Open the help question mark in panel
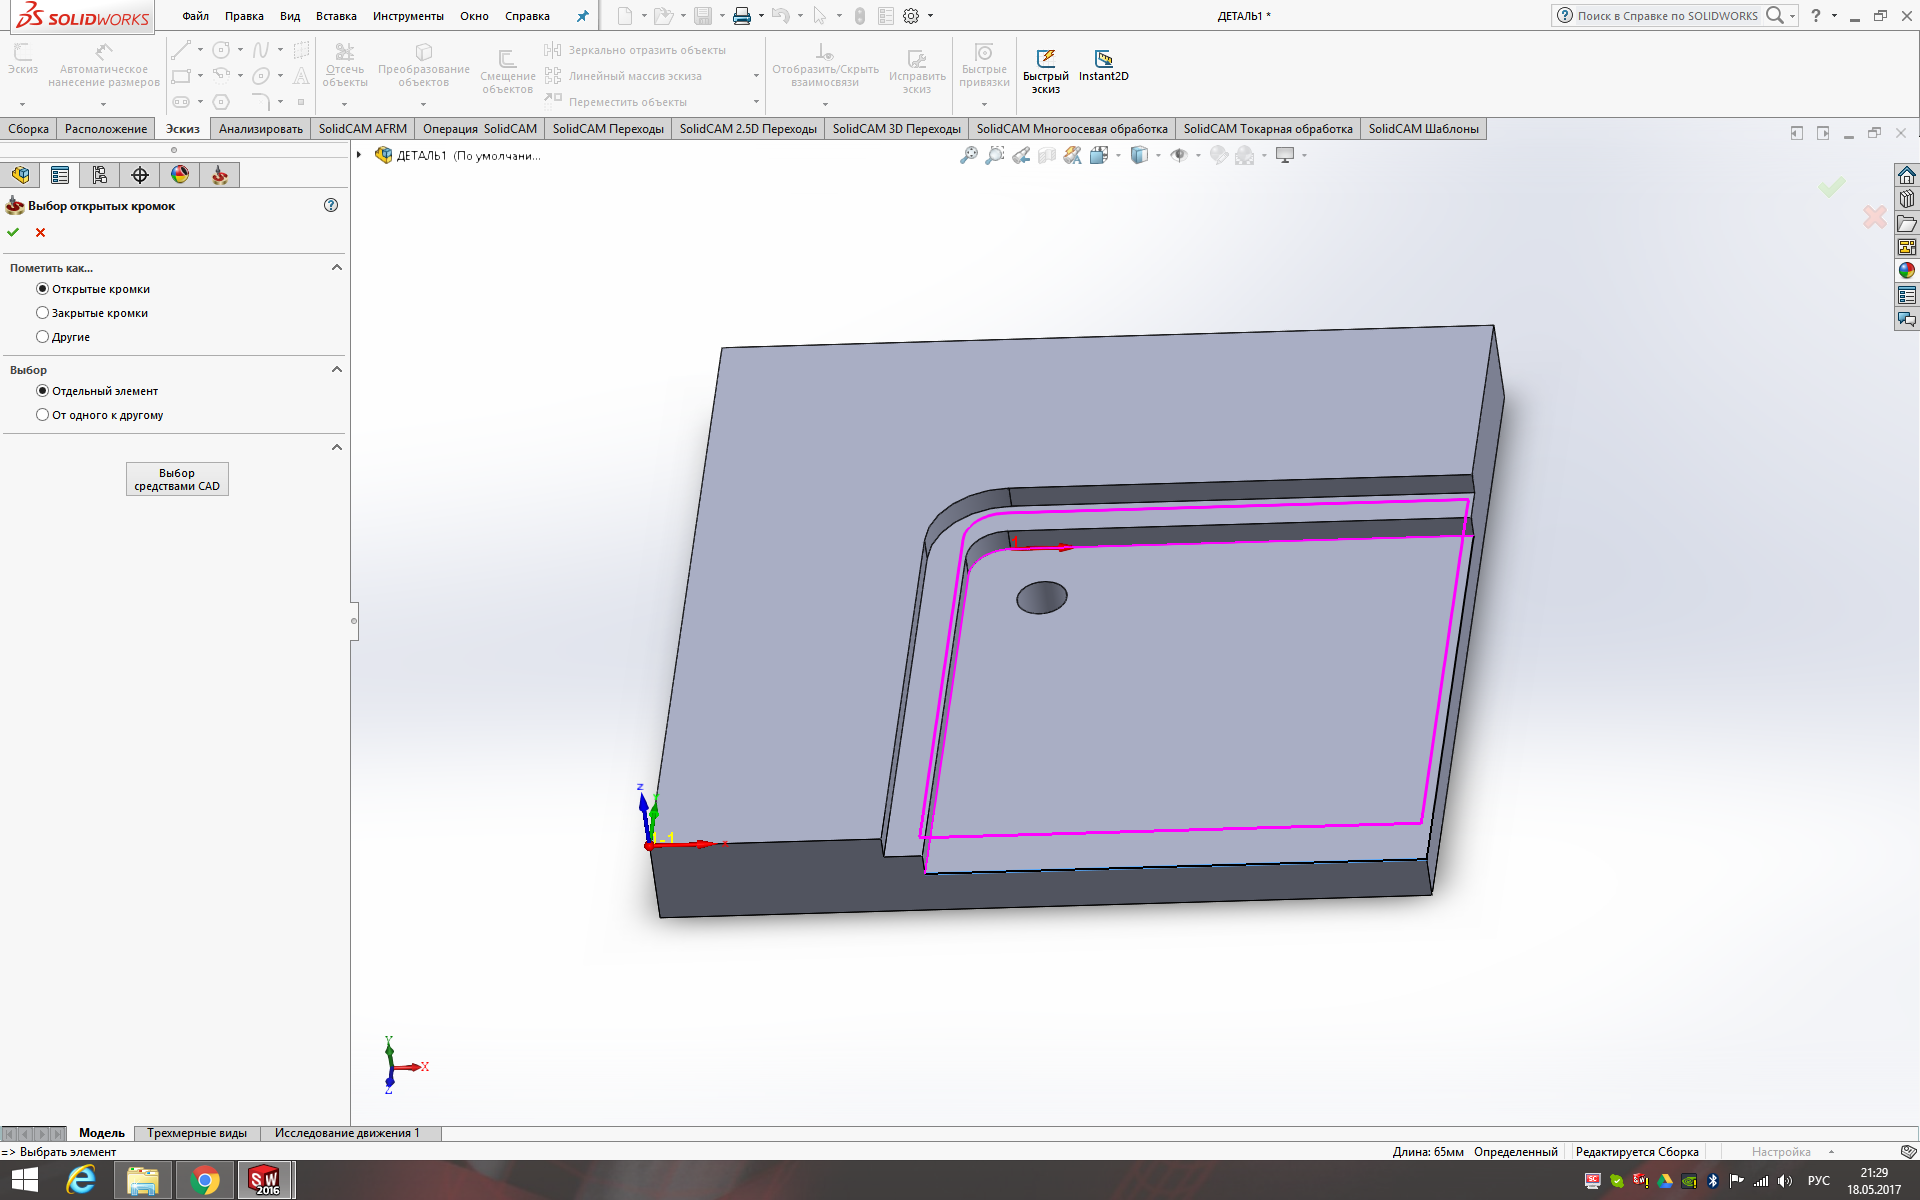Screen dimensions: 1920x1200 [x=331, y=205]
